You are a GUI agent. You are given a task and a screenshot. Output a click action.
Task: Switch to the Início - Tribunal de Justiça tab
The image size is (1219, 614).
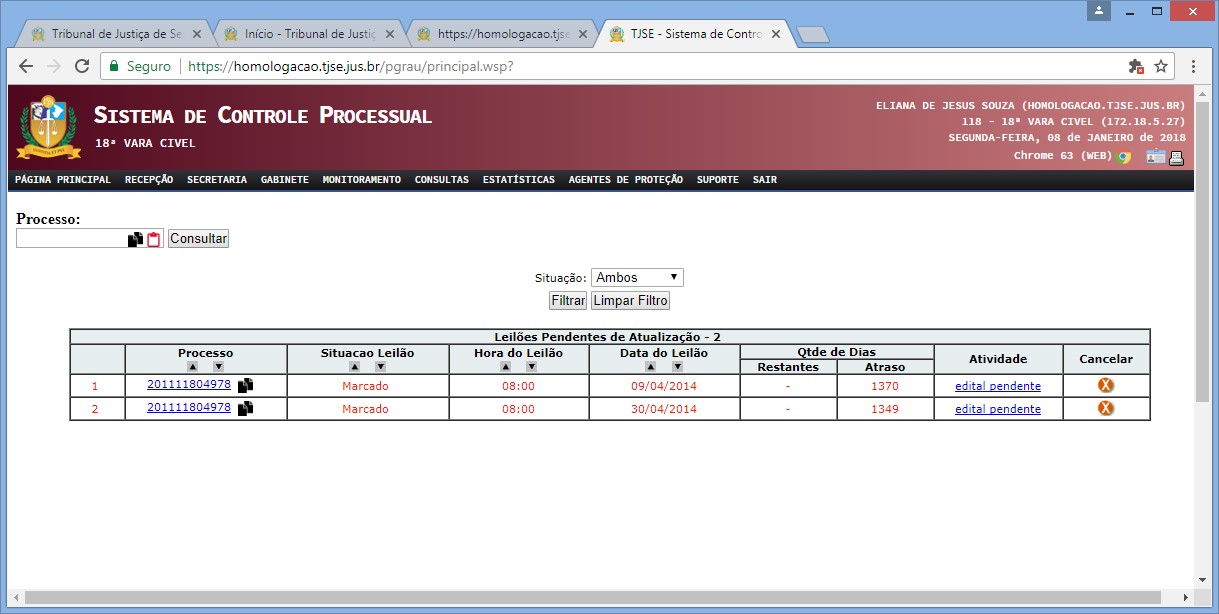pos(310,33)
